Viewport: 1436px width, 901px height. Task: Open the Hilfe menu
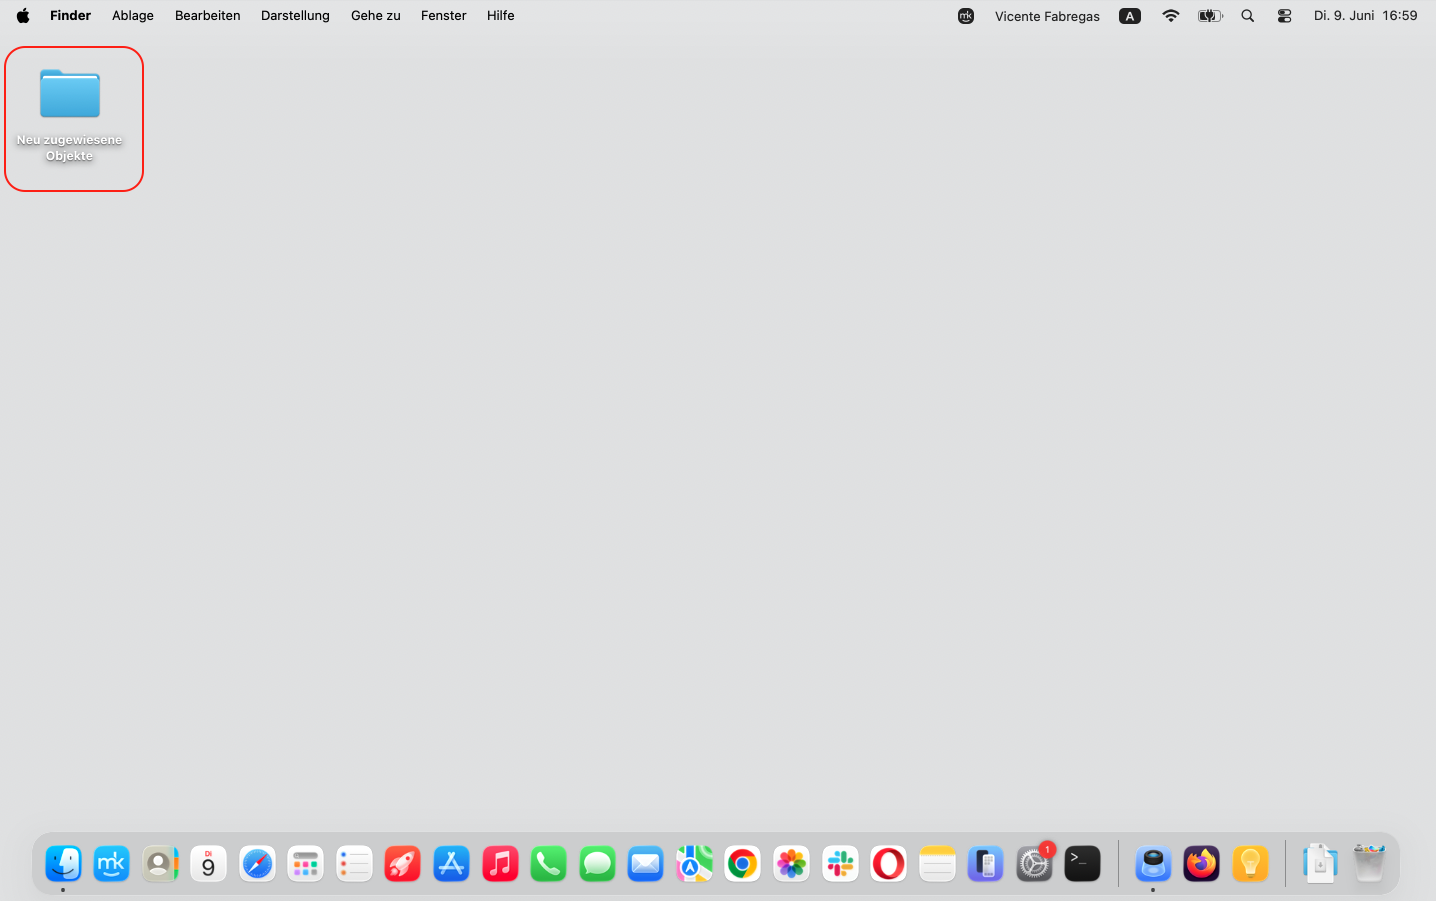500,15
